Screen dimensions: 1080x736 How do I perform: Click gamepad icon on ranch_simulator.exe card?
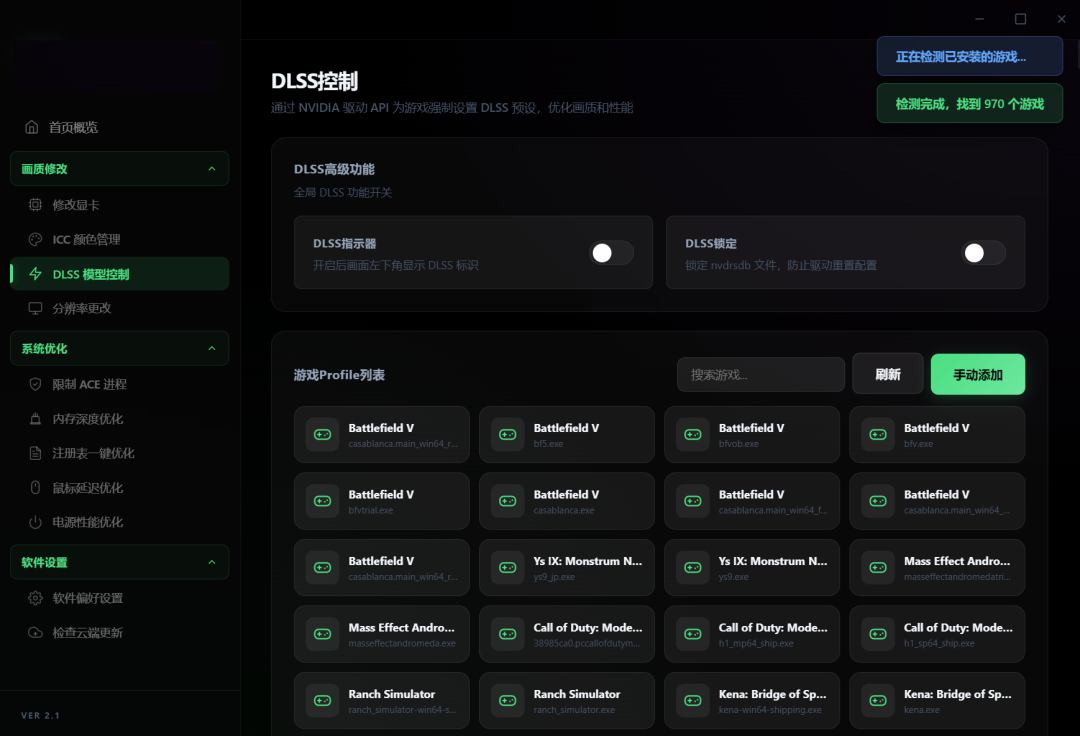(x=508, y=701)
